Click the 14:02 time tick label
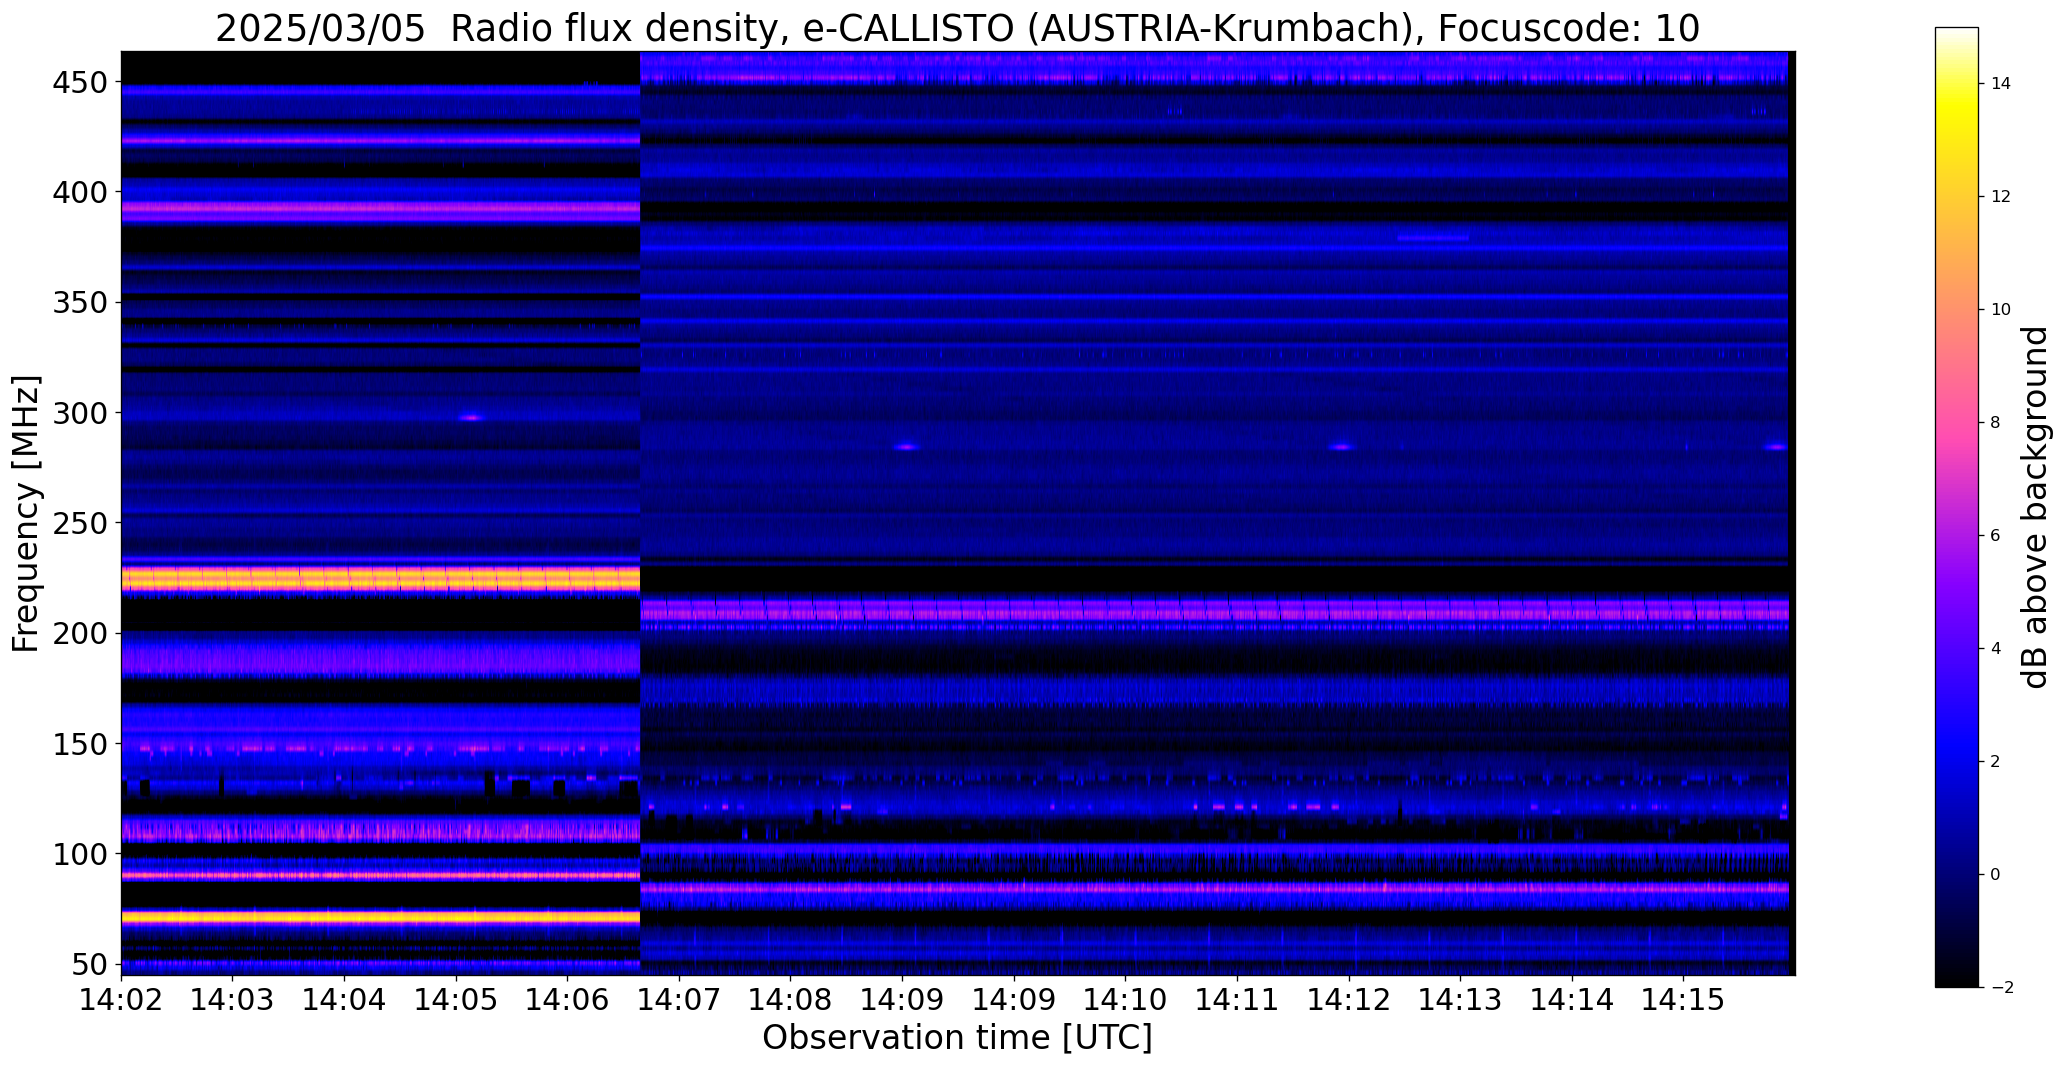 click(x=122, y=999)
